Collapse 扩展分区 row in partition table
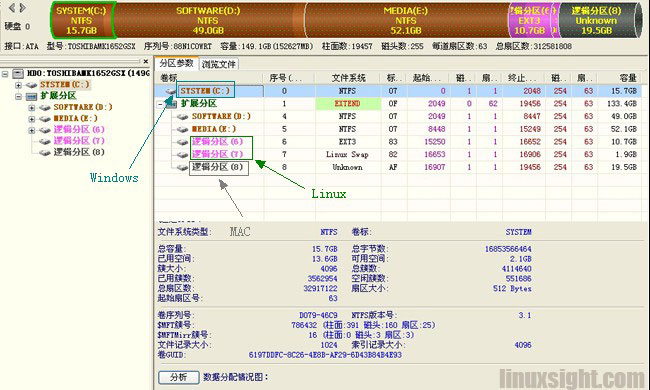Screen dimensions: 650x390 [x=161, y=104]
